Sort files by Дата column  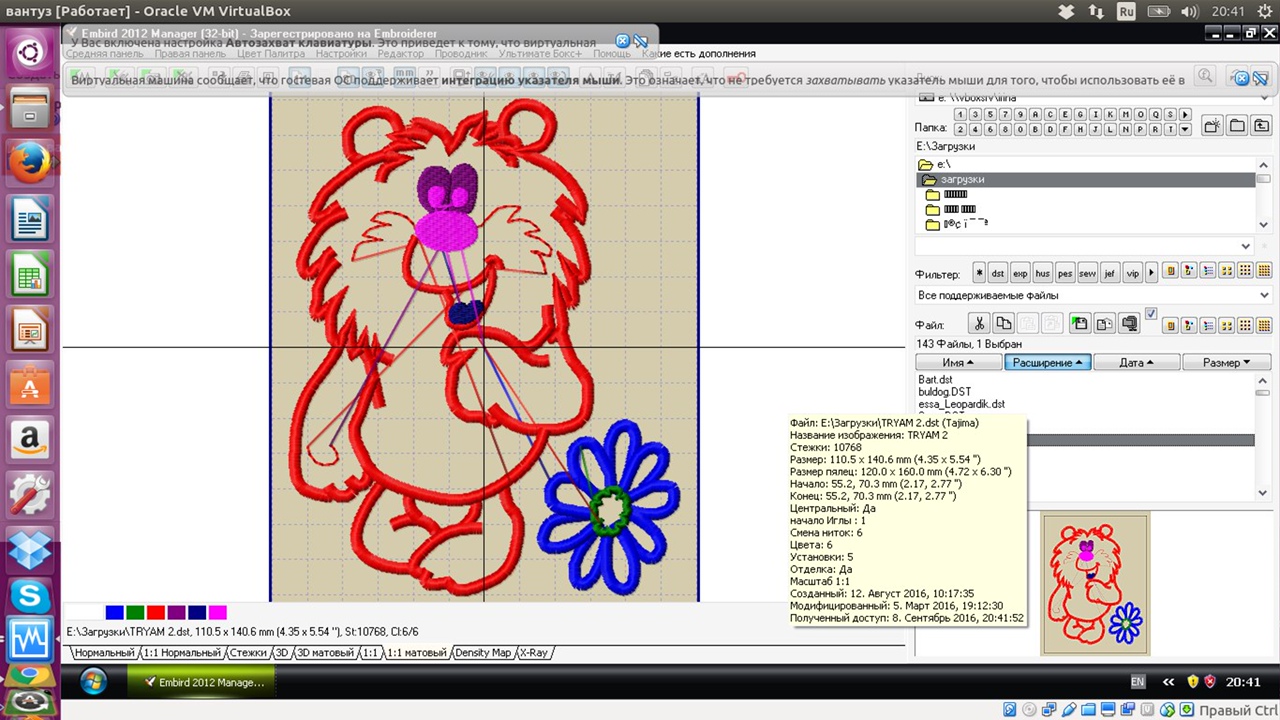coord(1136,362)
